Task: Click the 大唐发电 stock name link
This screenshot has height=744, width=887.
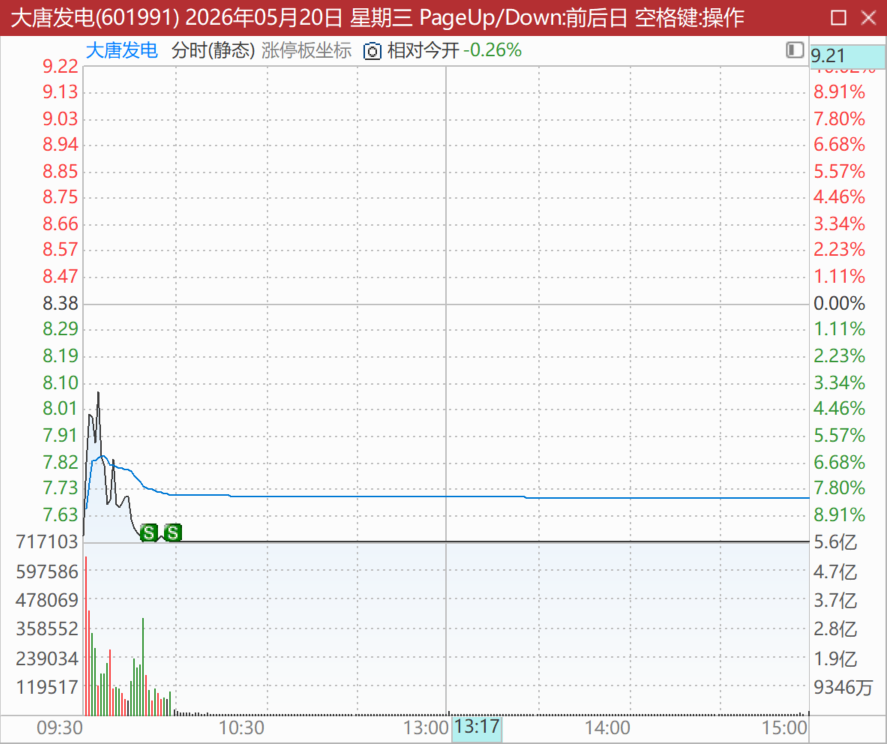Action: click(x=122, y=50)
